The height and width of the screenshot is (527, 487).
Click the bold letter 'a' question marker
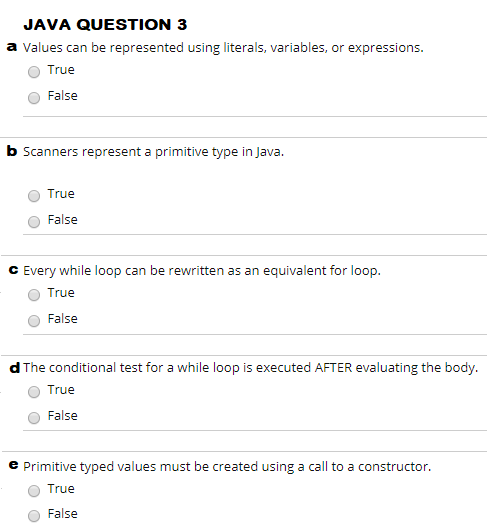12,47
